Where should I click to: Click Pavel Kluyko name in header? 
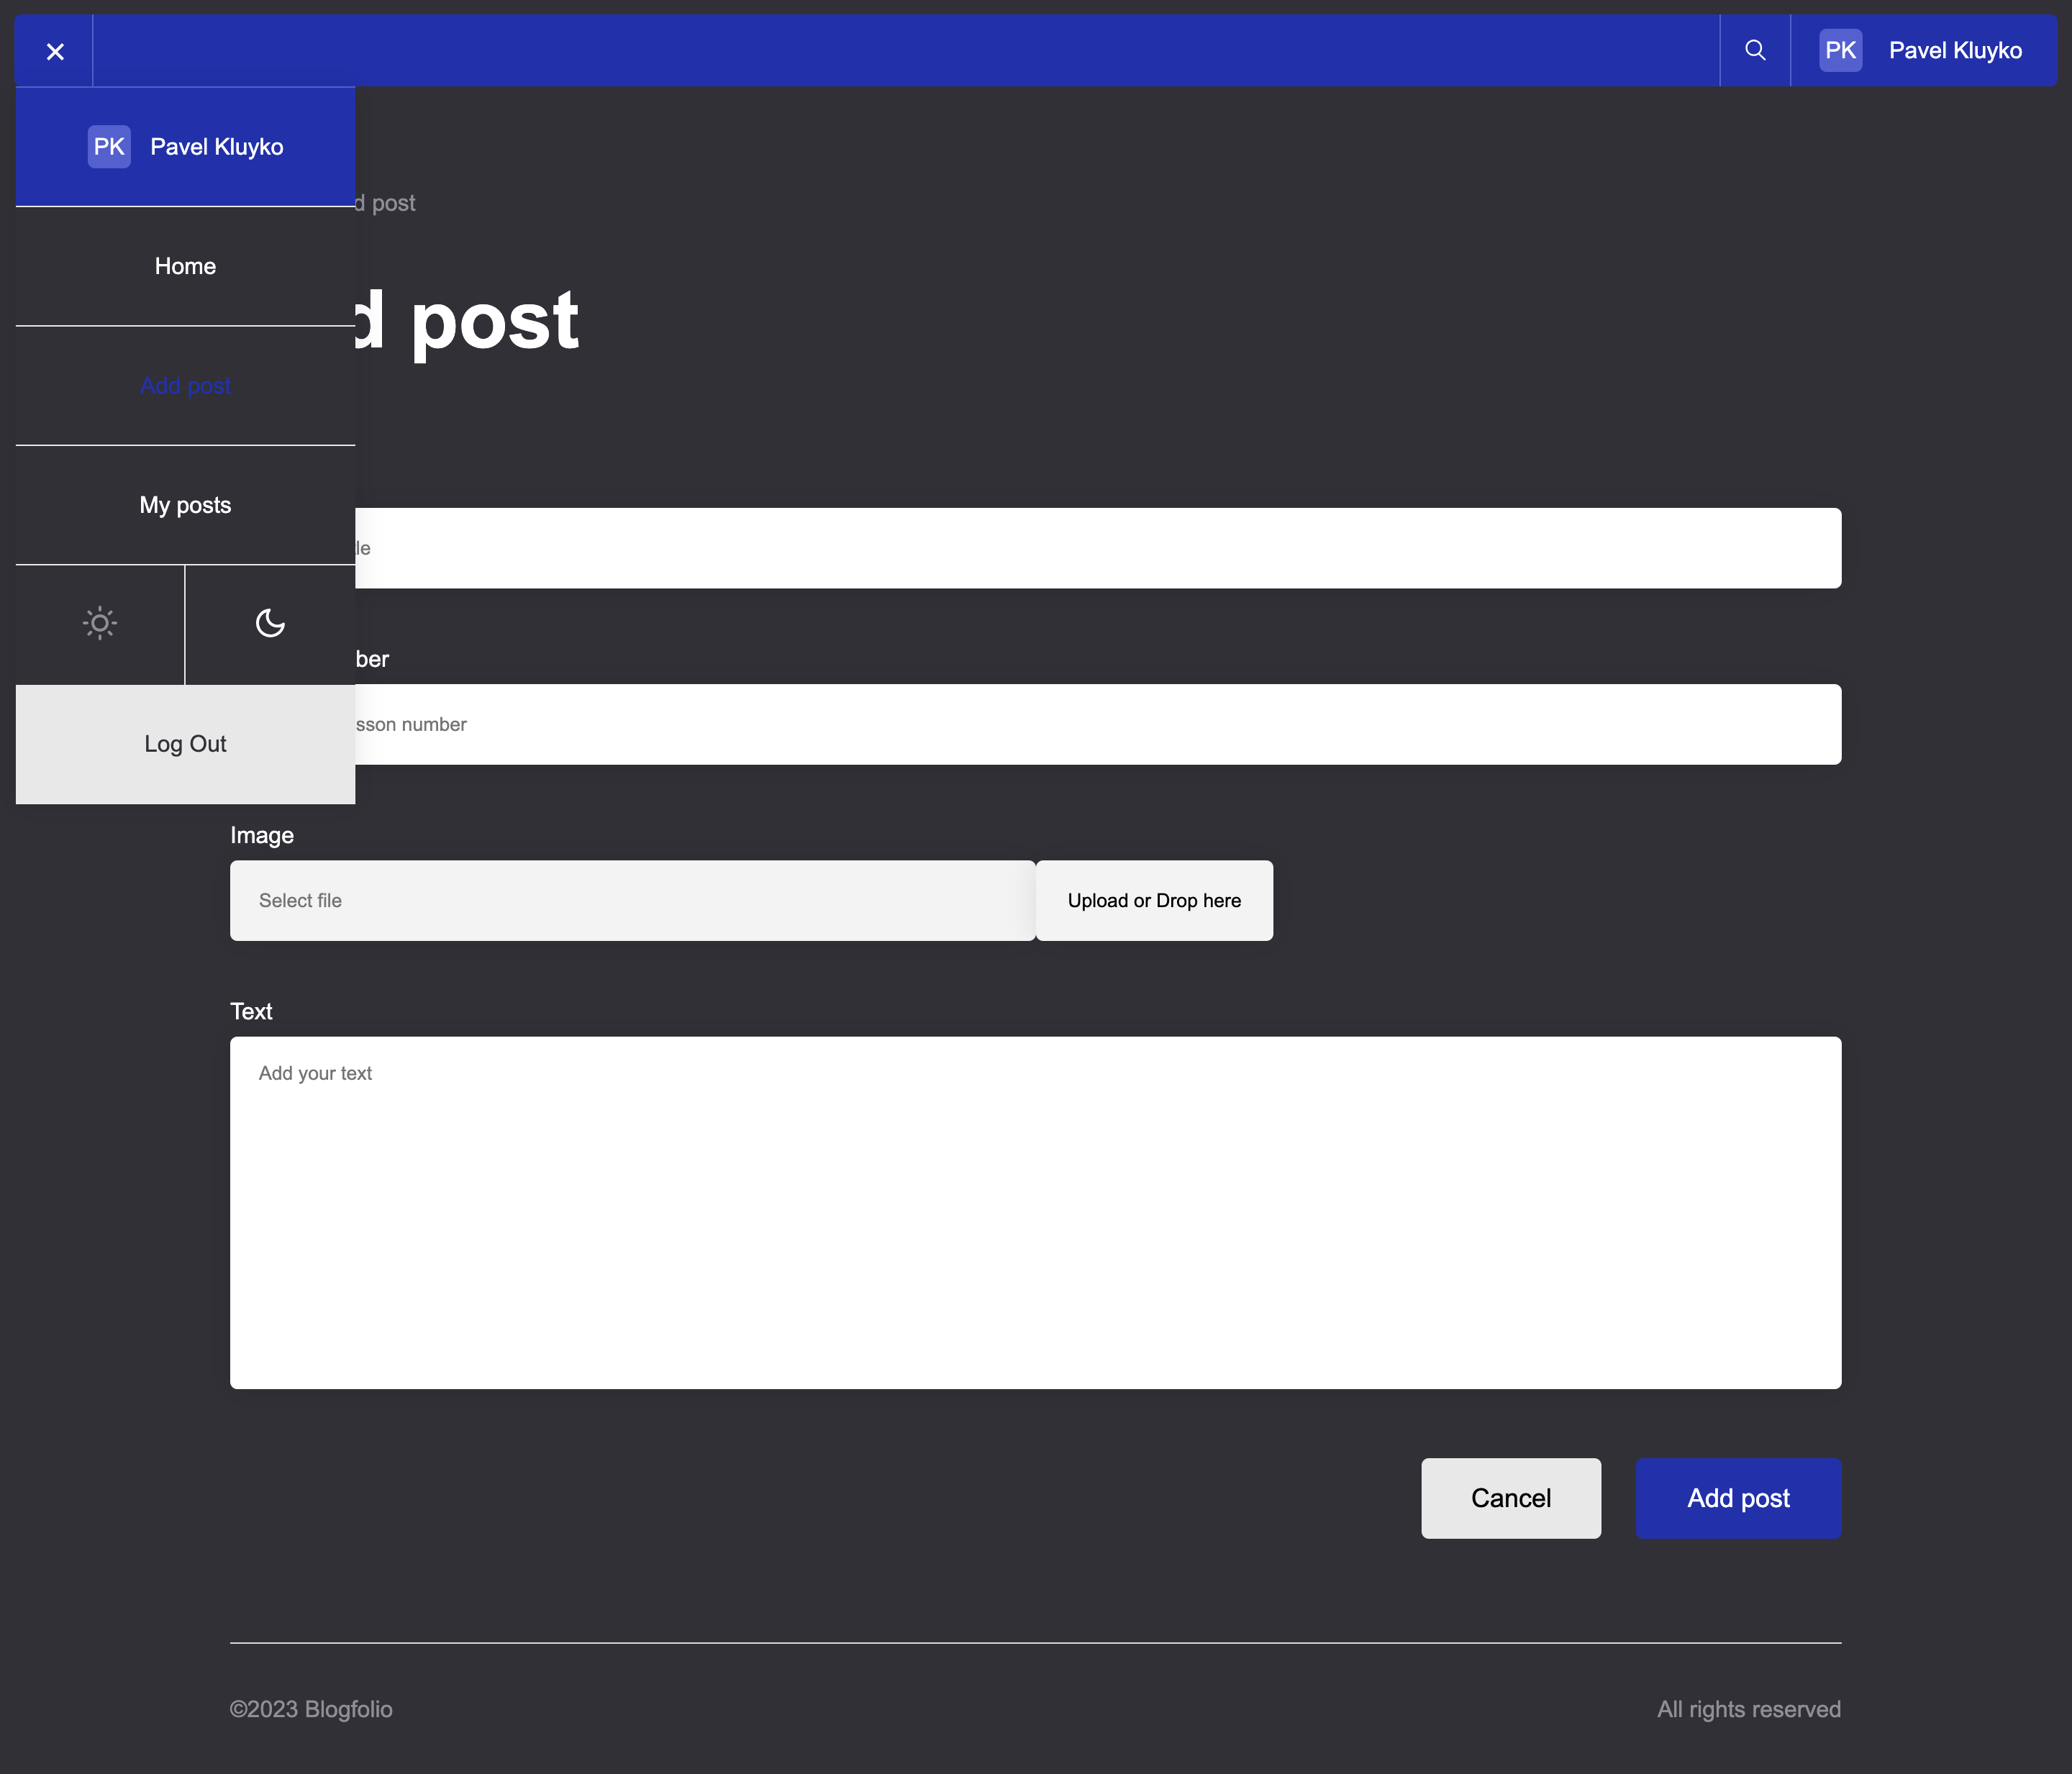coord(1954,50)
